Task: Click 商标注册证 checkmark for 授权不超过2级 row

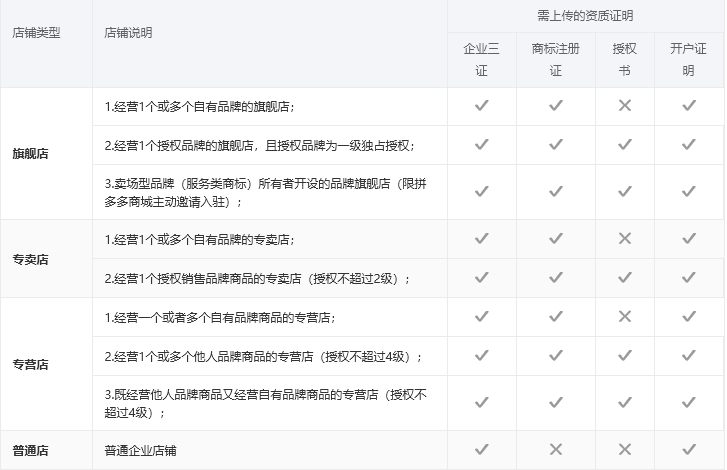Action: [555, 278]
